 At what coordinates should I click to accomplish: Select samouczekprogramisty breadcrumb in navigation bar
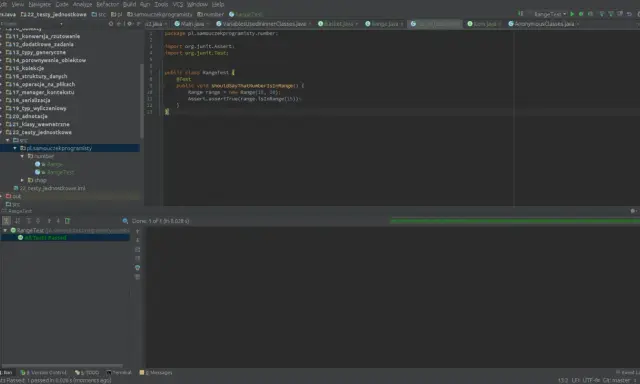point(159,14)
